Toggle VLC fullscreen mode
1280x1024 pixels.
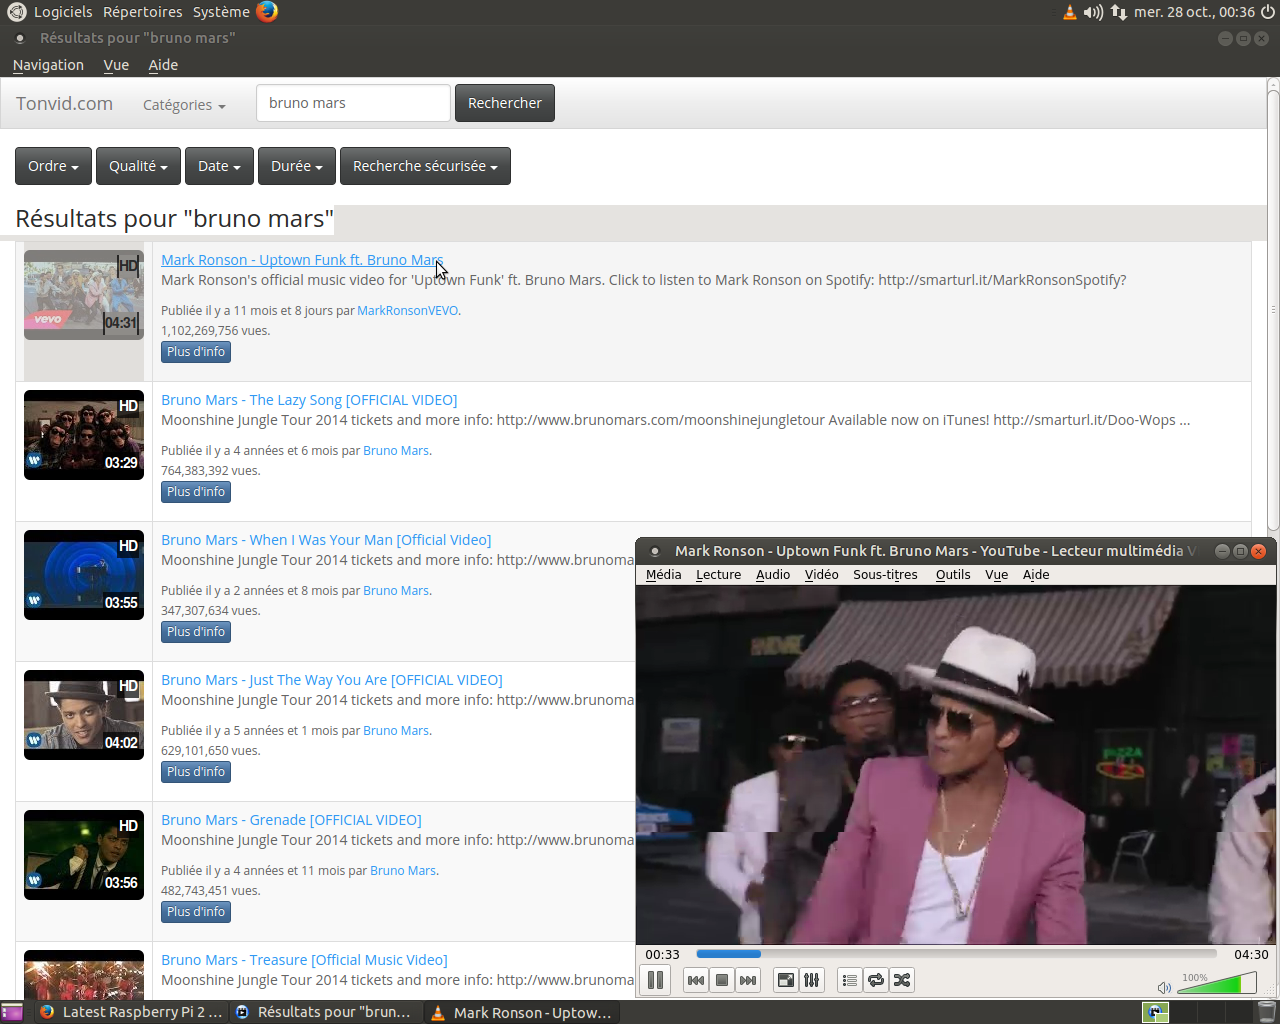coord(786,980)
